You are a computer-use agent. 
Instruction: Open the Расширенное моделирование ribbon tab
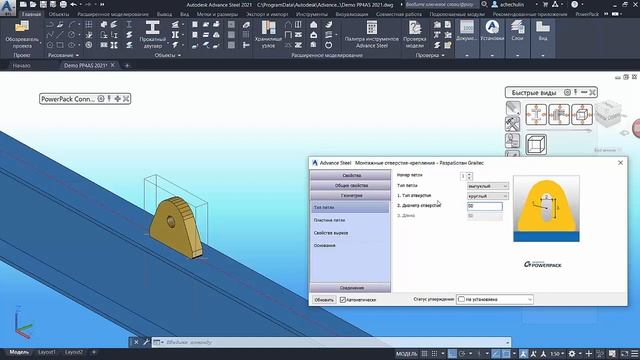pos(113,14)
